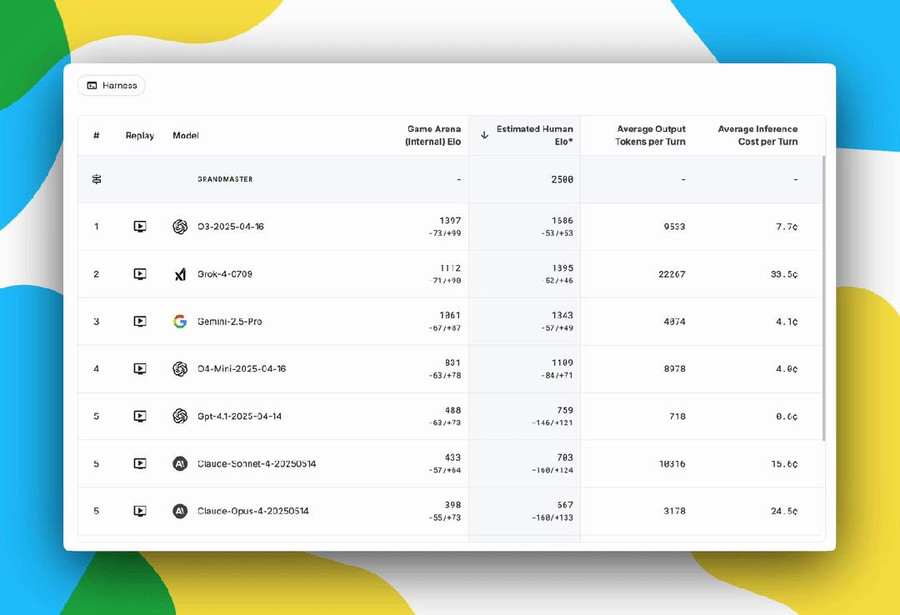
Task: Click the Grandmaster row chess icon
Action: pyautogui.click(x=97, y=180)
